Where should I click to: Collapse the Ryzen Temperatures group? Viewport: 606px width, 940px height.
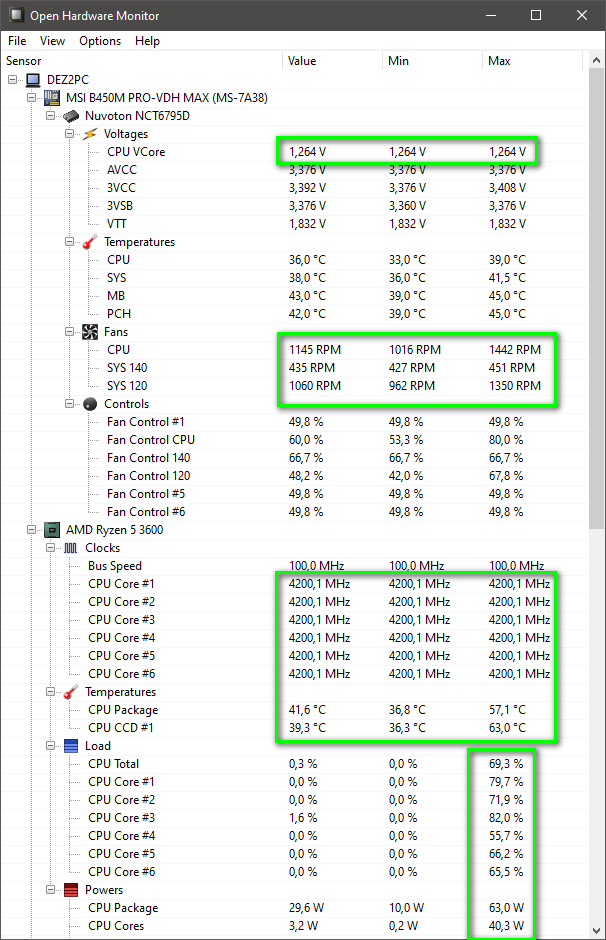point(50,692)
